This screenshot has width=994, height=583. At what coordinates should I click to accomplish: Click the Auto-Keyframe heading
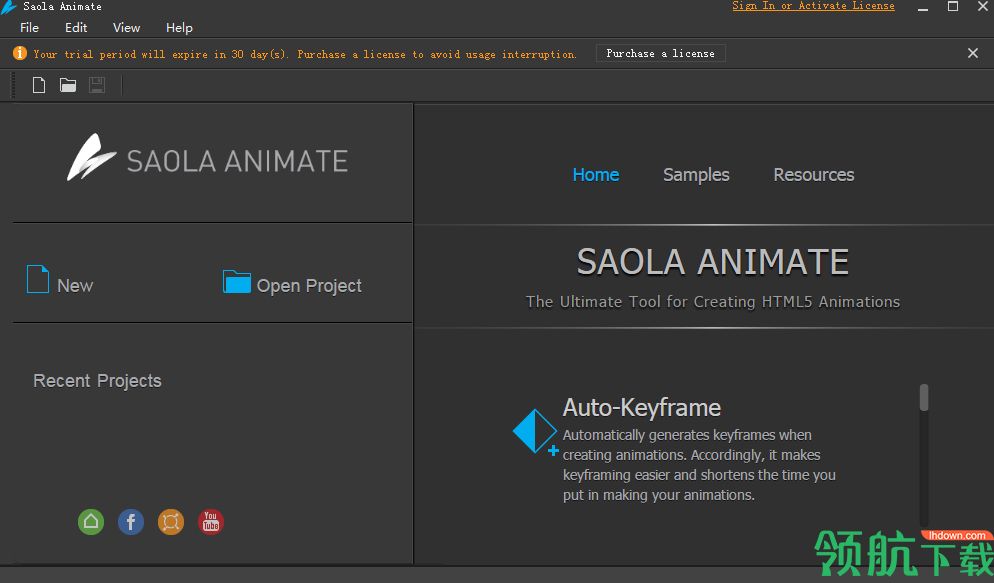[642, 407]
